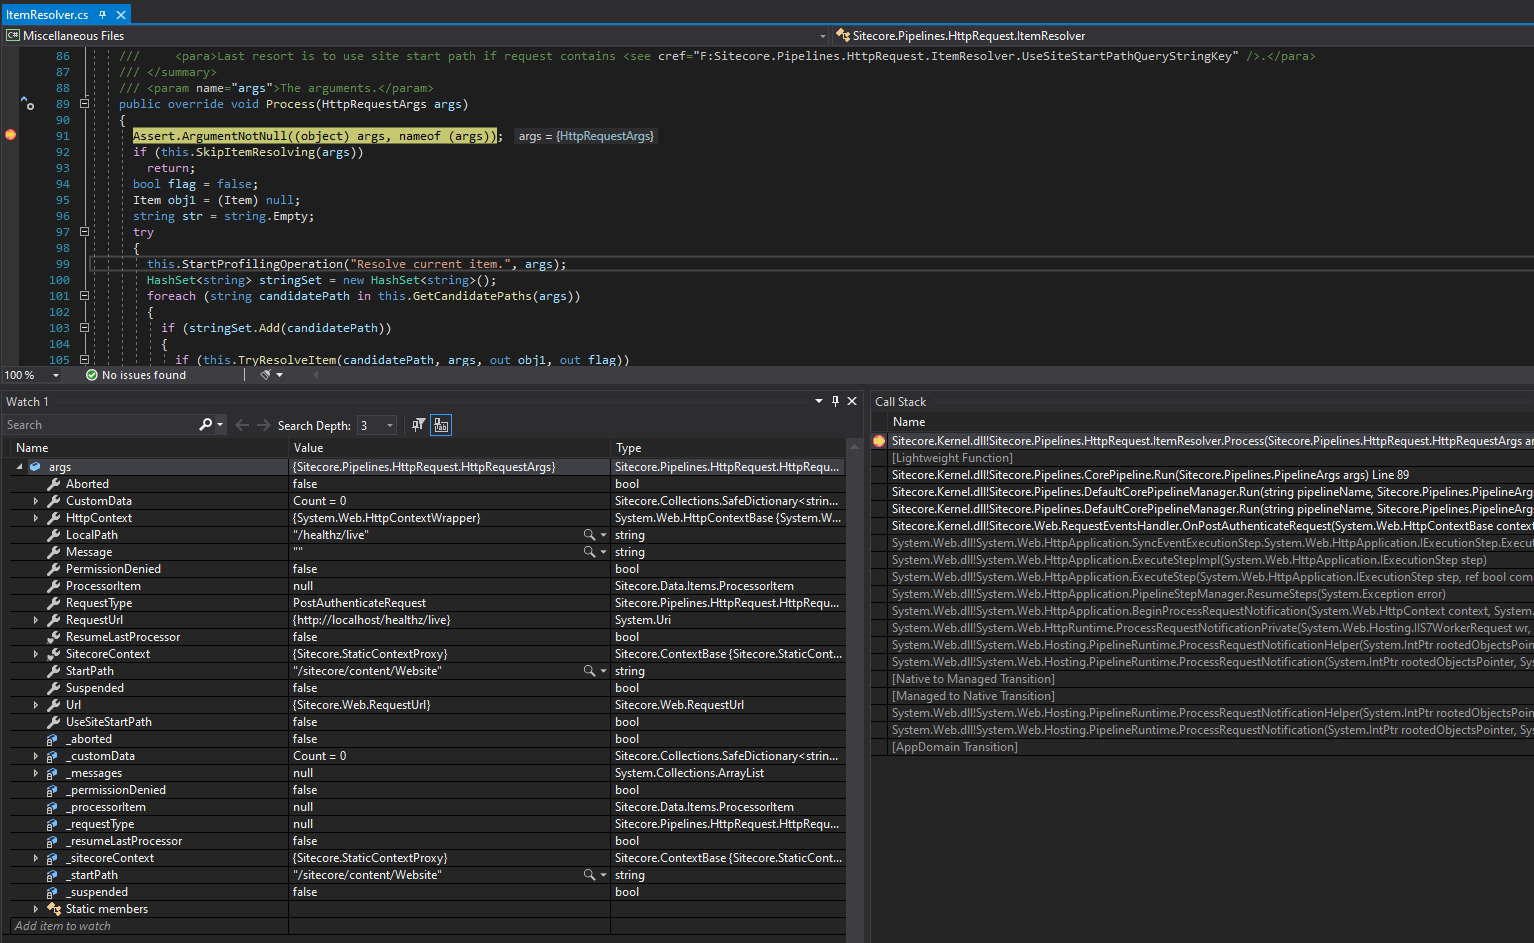The height and width of the screenshot is (943, 1534).
Task: Pin the Watch 1 panel
Action: click(835, 401)
